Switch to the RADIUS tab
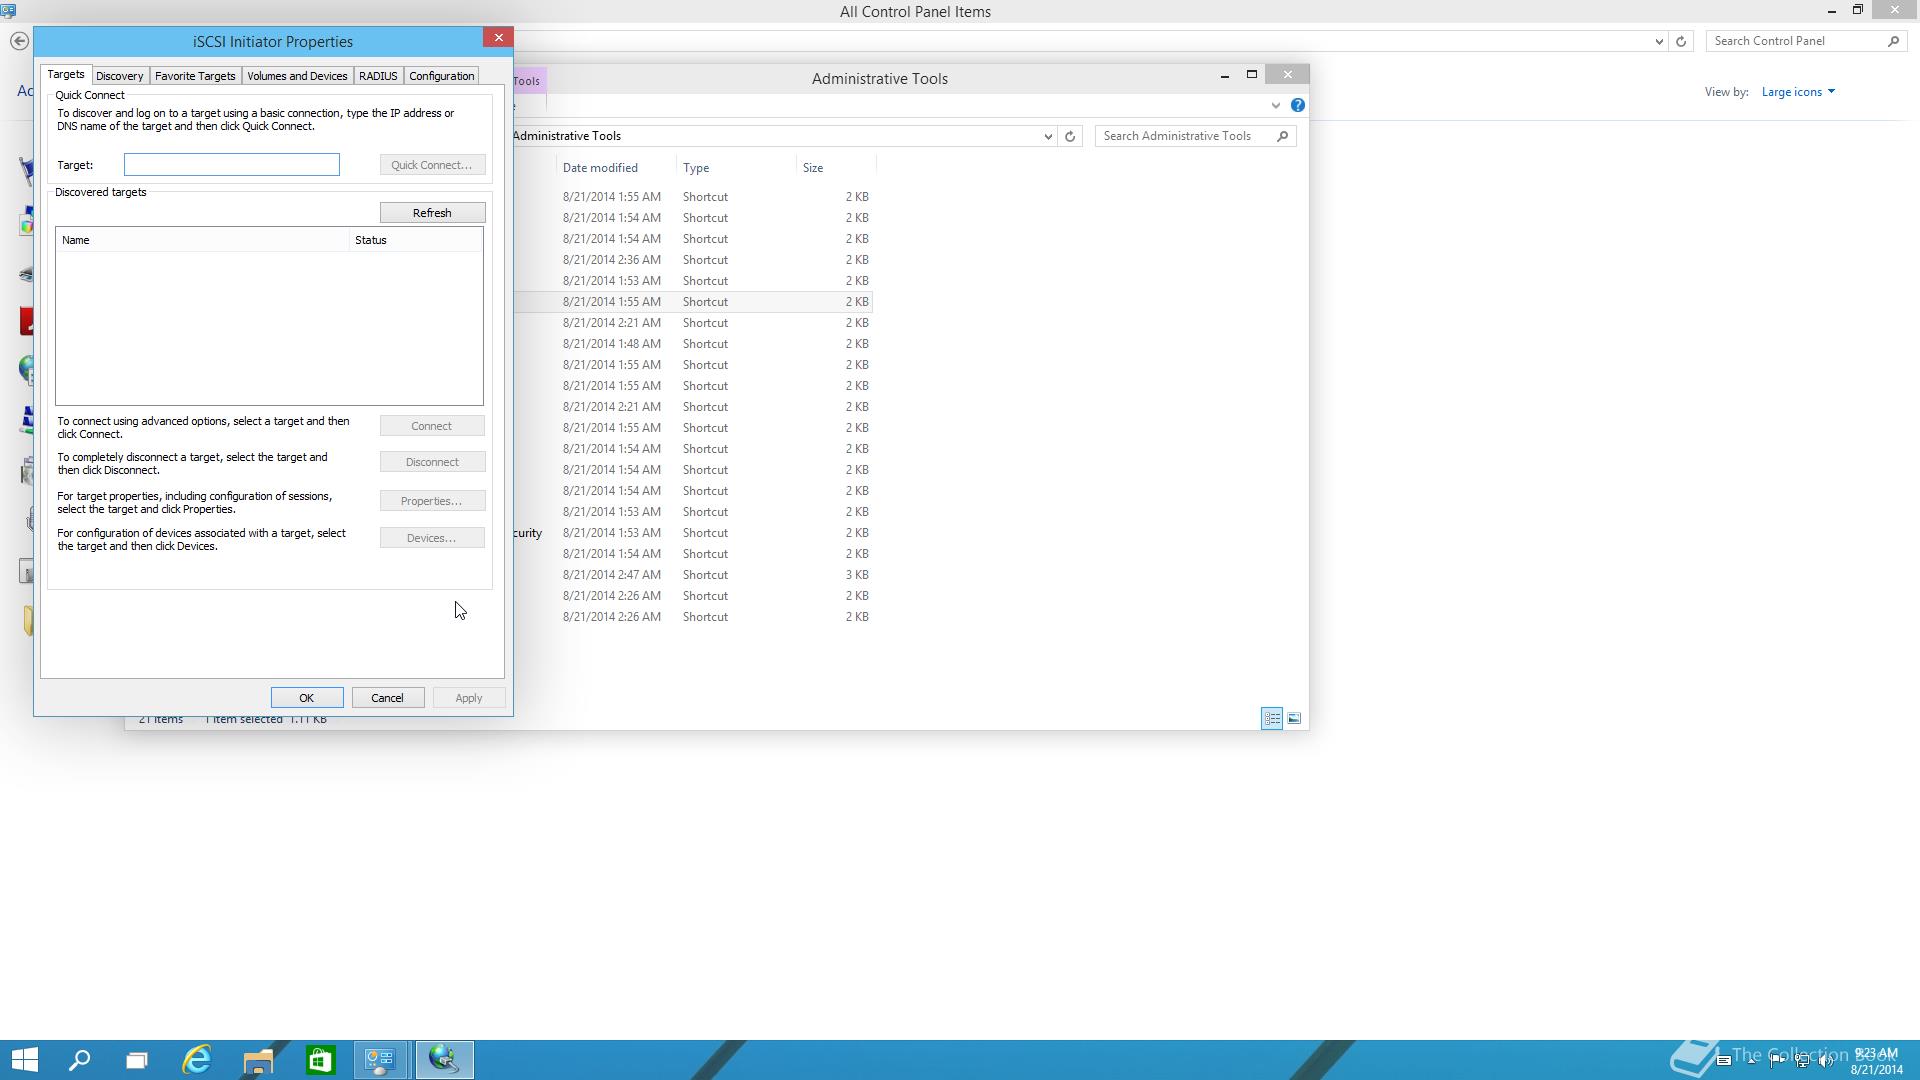The height and width of the screenshot is (1080, 1920). (378, 76)
